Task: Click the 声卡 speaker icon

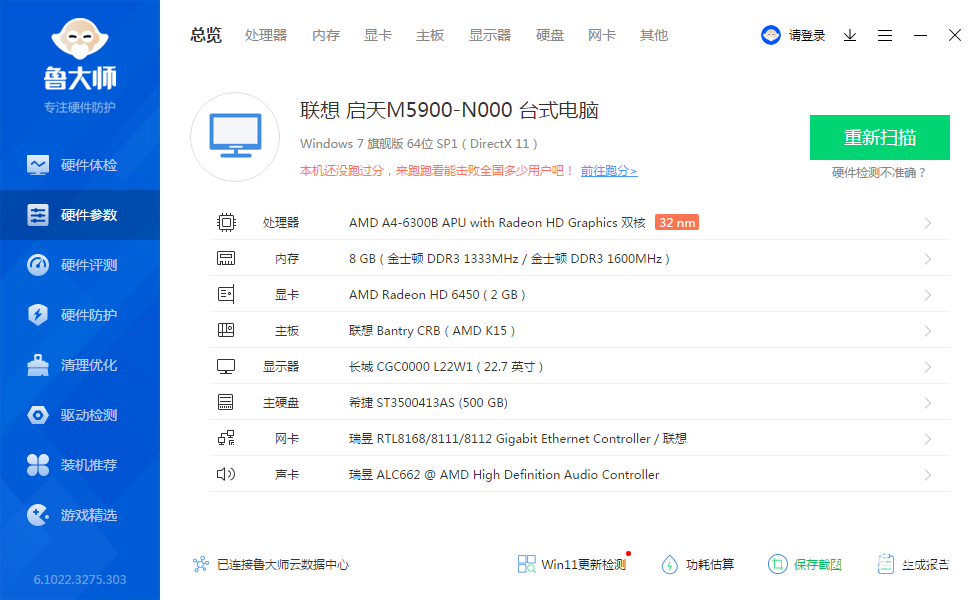Action: point(226,474)
